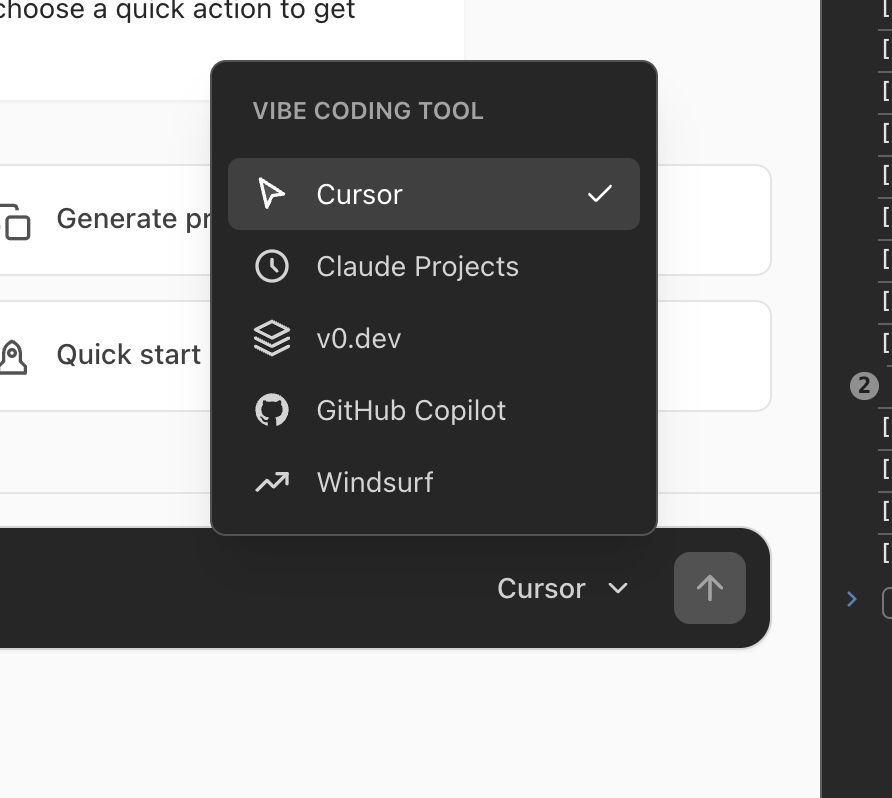Click the badge showing the number 2

point(866,385)
